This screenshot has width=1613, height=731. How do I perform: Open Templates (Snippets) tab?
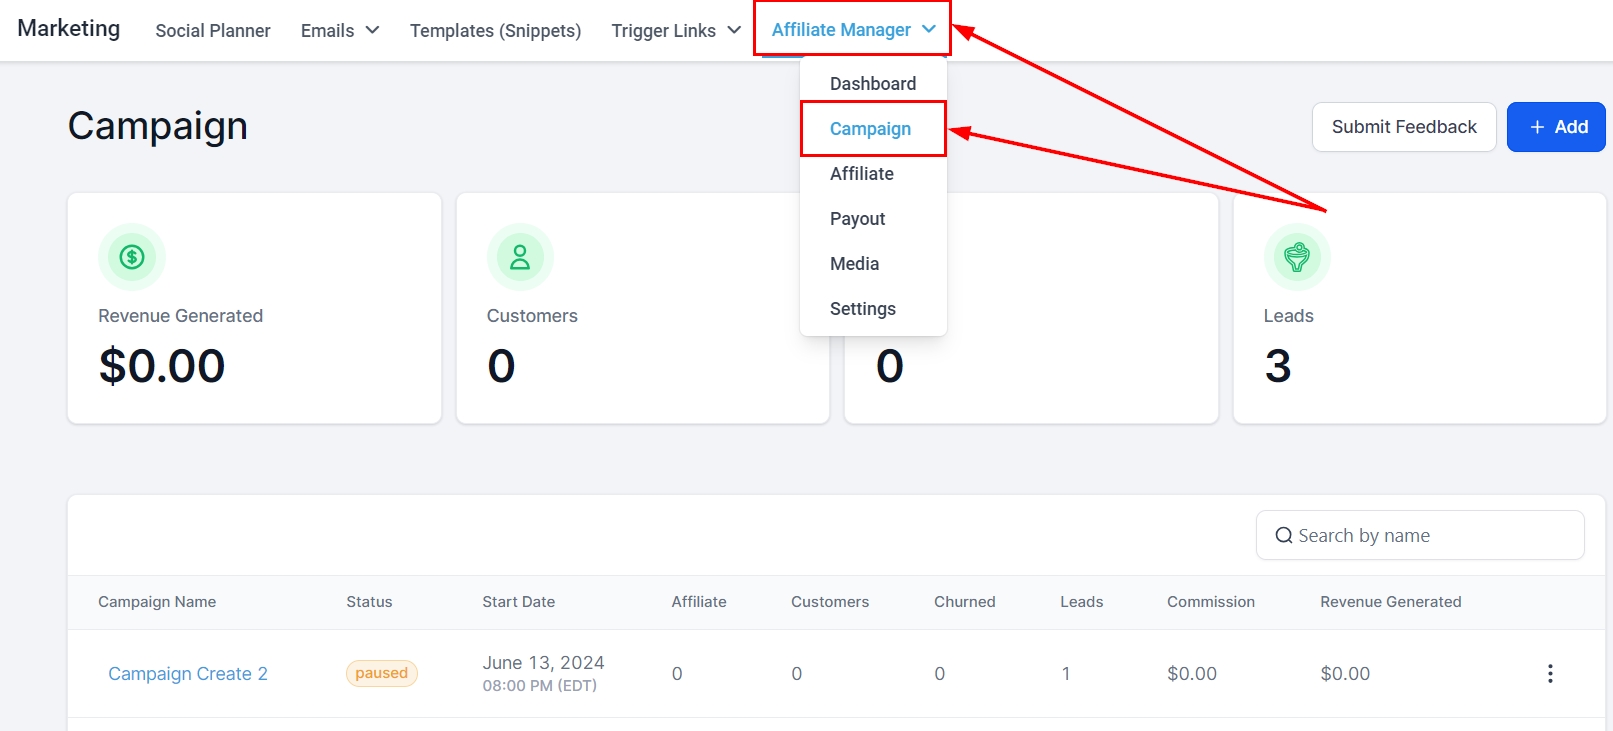click(495, 30)
